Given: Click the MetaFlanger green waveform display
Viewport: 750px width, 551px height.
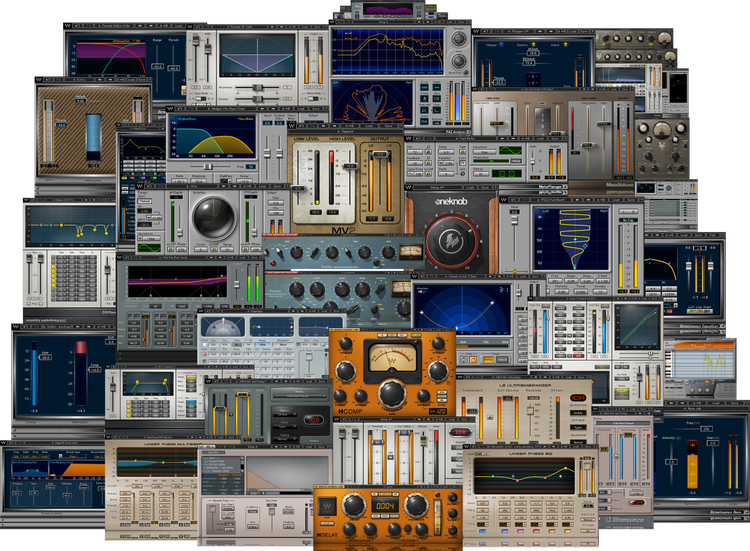Looking at the screenshot, I should coord(510,150).
